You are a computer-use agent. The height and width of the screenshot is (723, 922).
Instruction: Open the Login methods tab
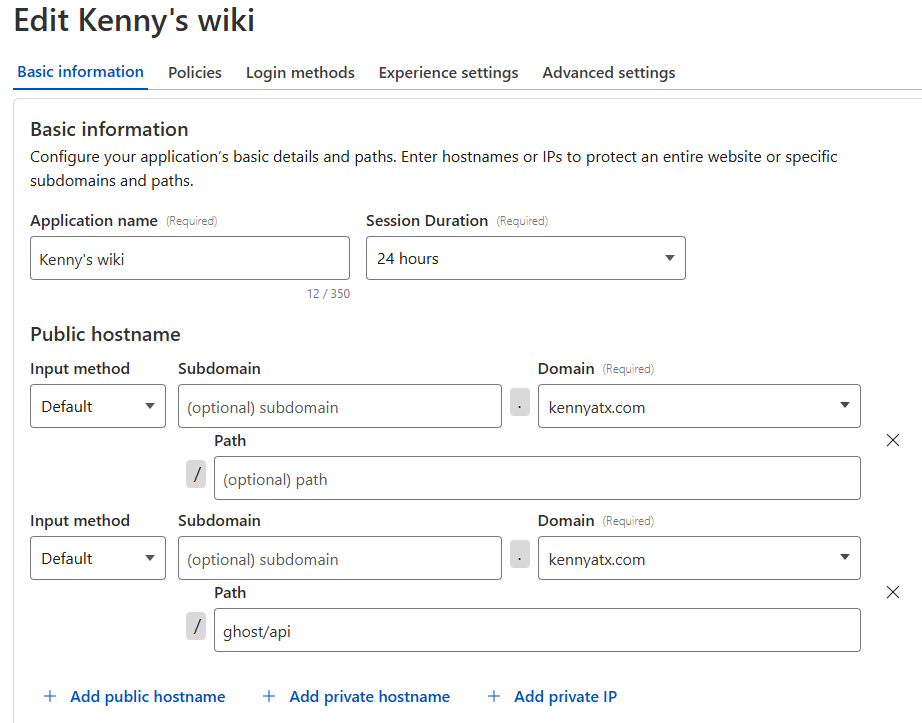300,72
